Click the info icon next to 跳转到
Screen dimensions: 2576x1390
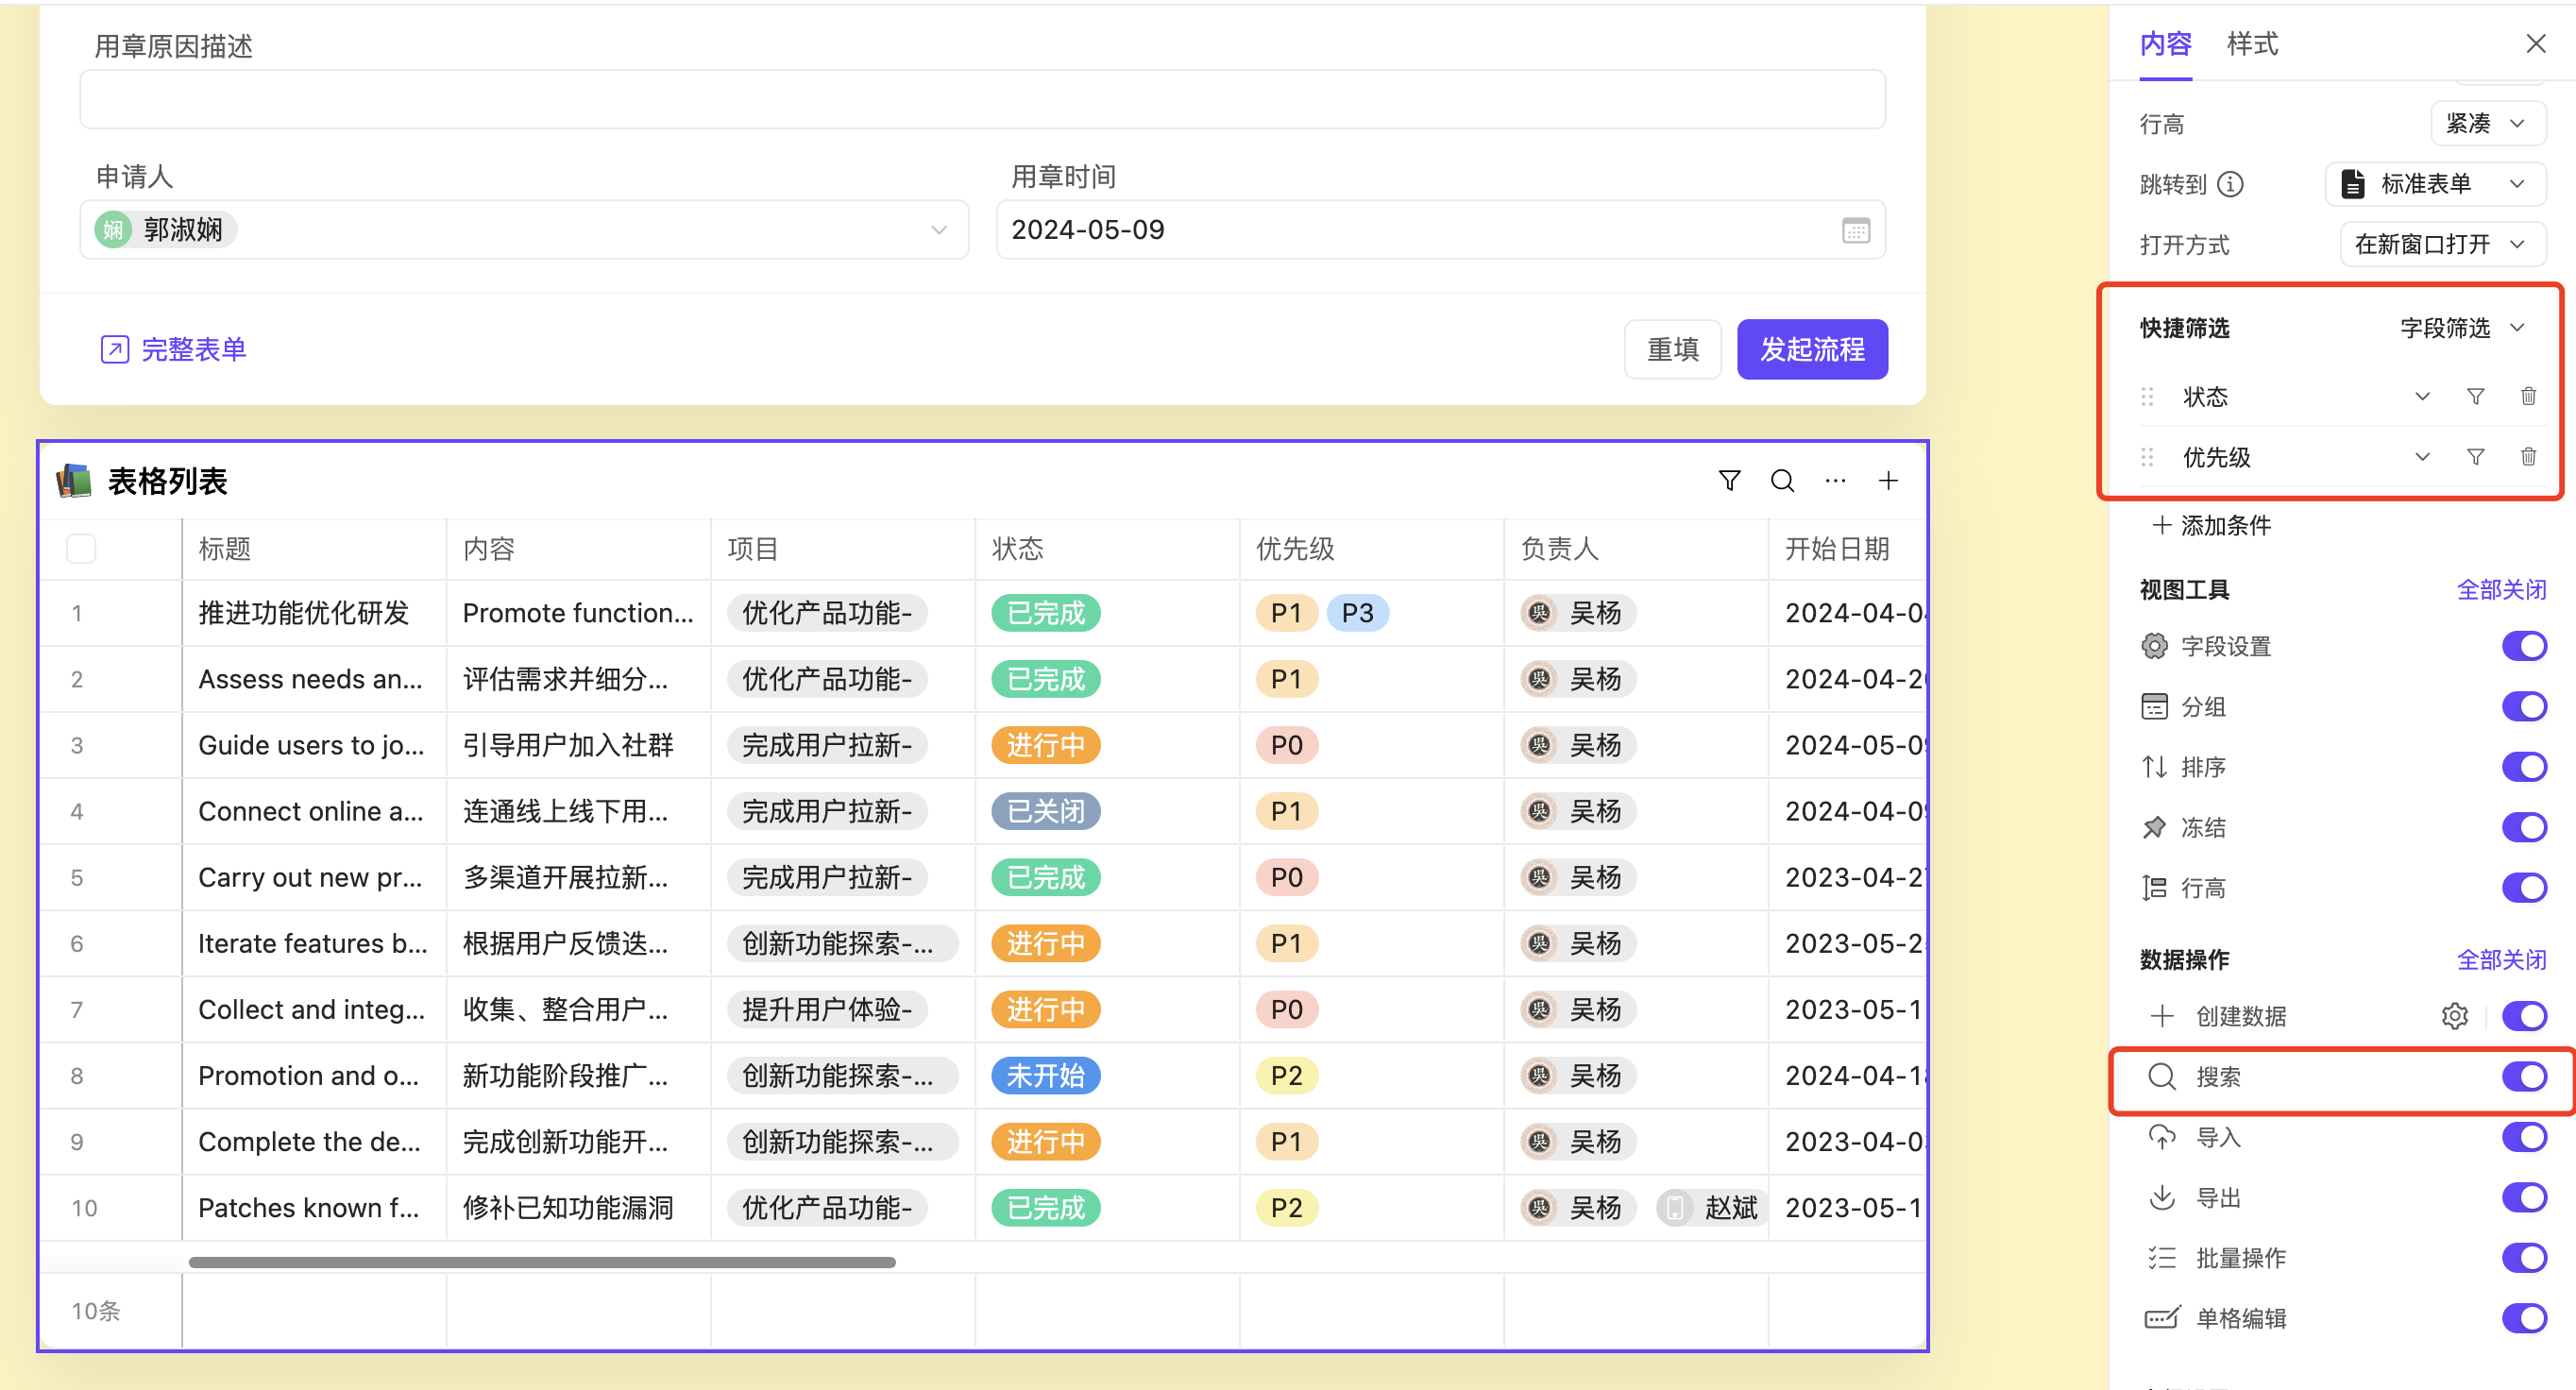coord(2231,184)
